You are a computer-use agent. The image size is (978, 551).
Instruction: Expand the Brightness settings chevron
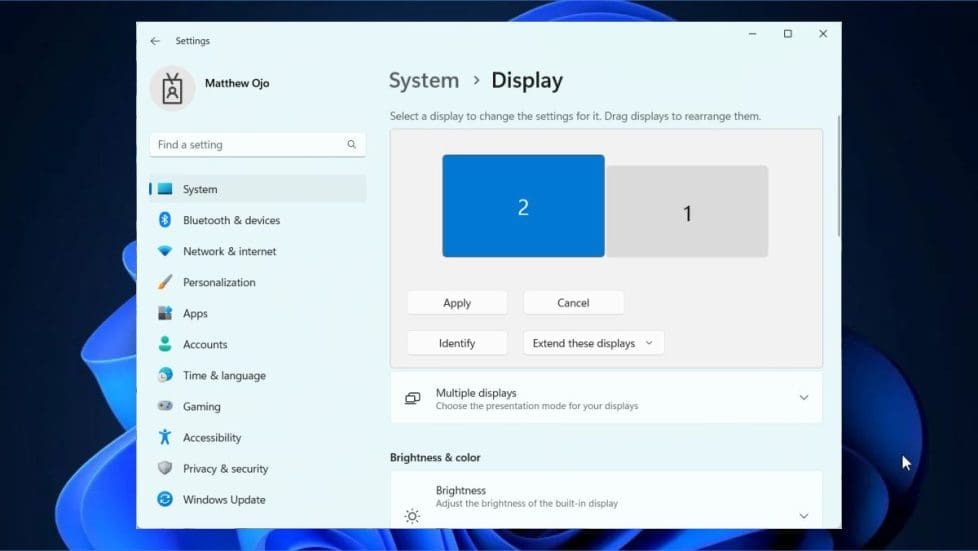coord(803,516)
